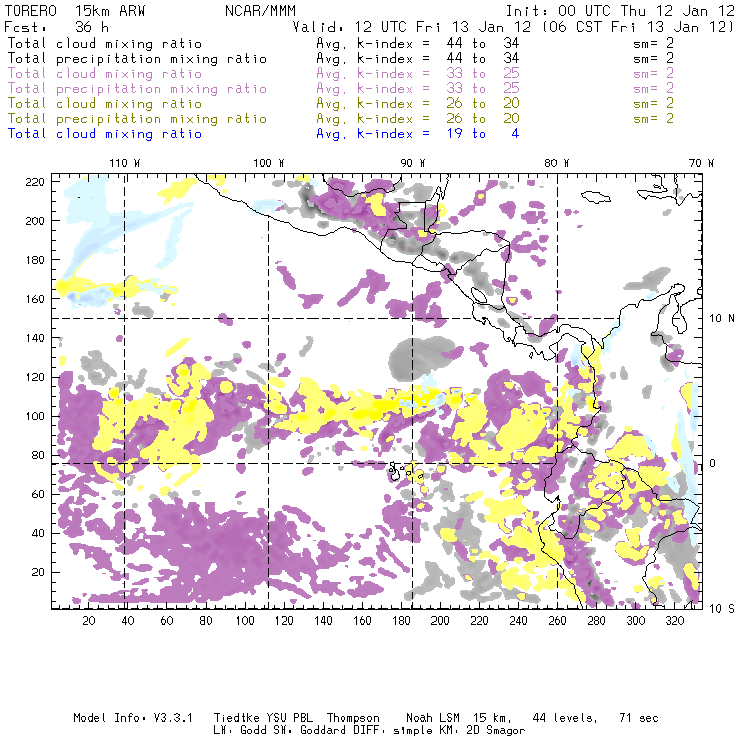740x740 pixels.
Task: Click the '(06 CST Fri 13 Jan 12)' local time text
Action: pos(638,27)
